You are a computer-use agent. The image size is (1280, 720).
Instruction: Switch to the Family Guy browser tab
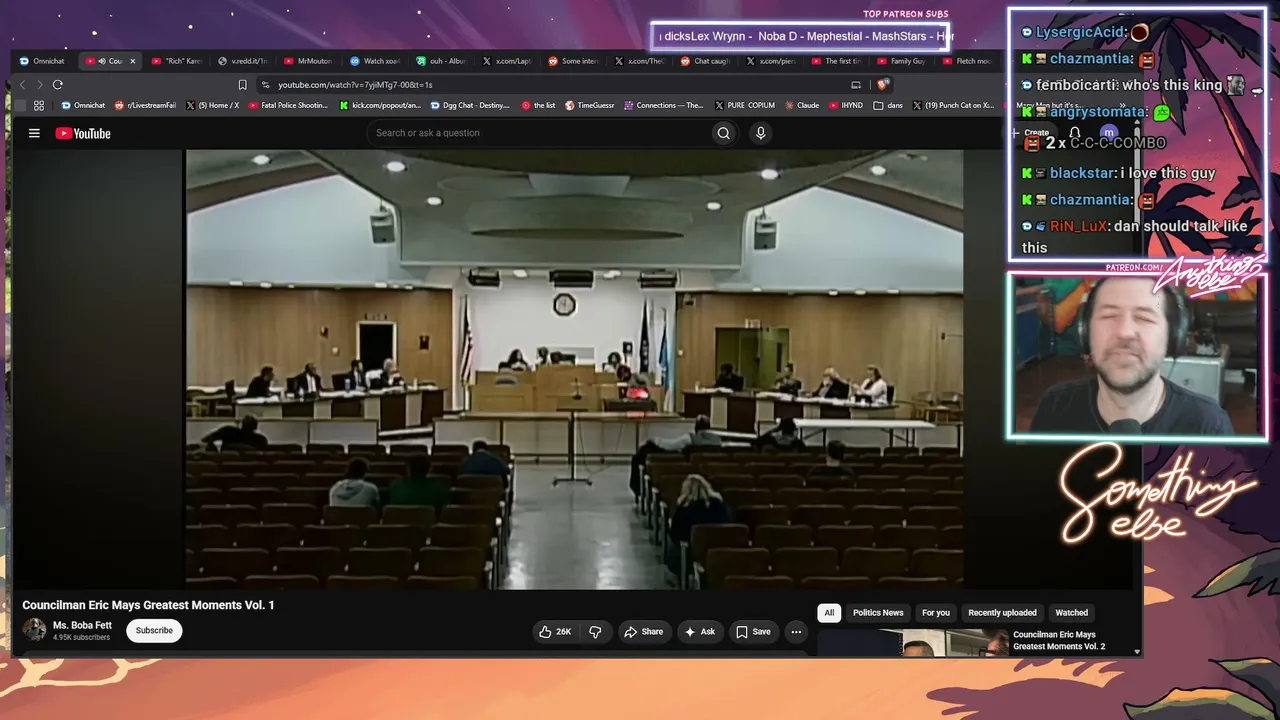coord(903,61)
